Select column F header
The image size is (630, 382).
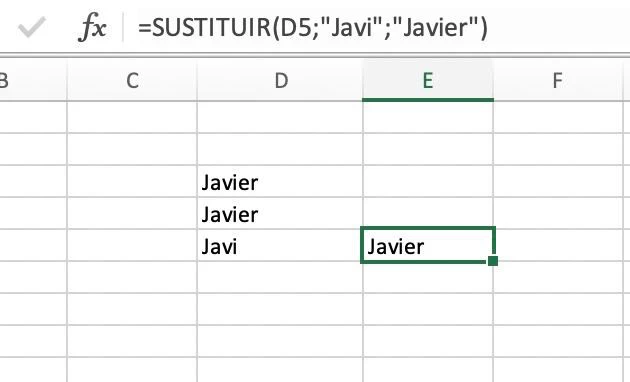click(x=558, y=81)
